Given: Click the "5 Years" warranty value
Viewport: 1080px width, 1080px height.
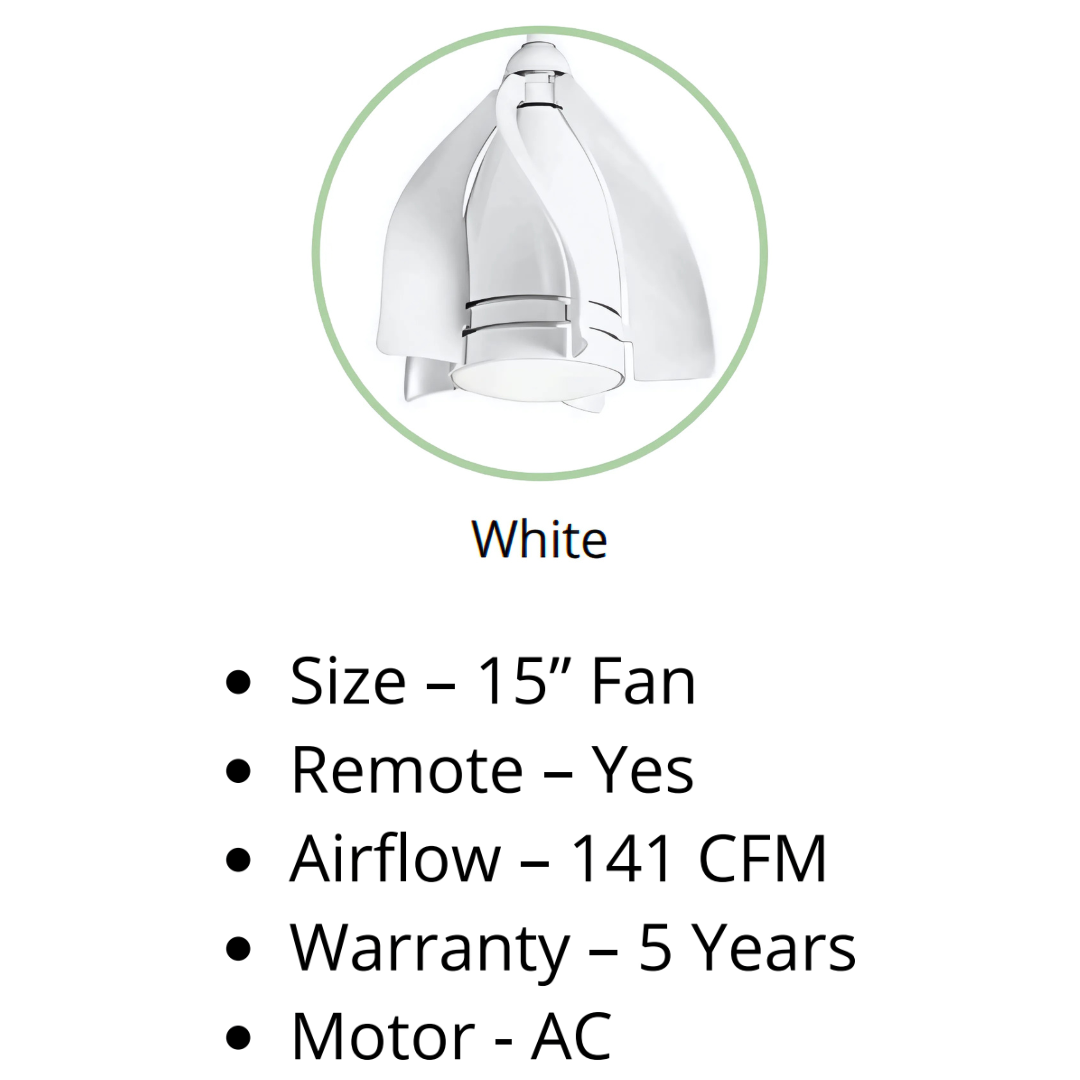Looking at the screenshot, I should pyautogui.click(x=747, y=948).
